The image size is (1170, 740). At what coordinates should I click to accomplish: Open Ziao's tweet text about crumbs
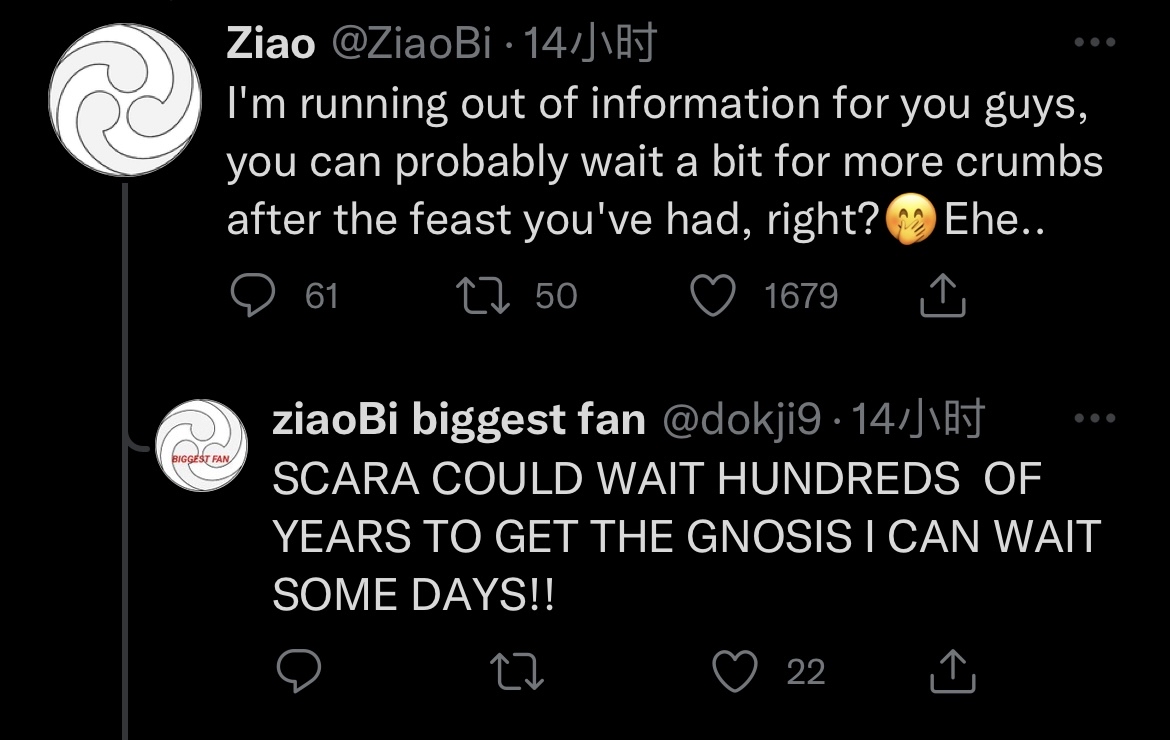click(660, 160)
